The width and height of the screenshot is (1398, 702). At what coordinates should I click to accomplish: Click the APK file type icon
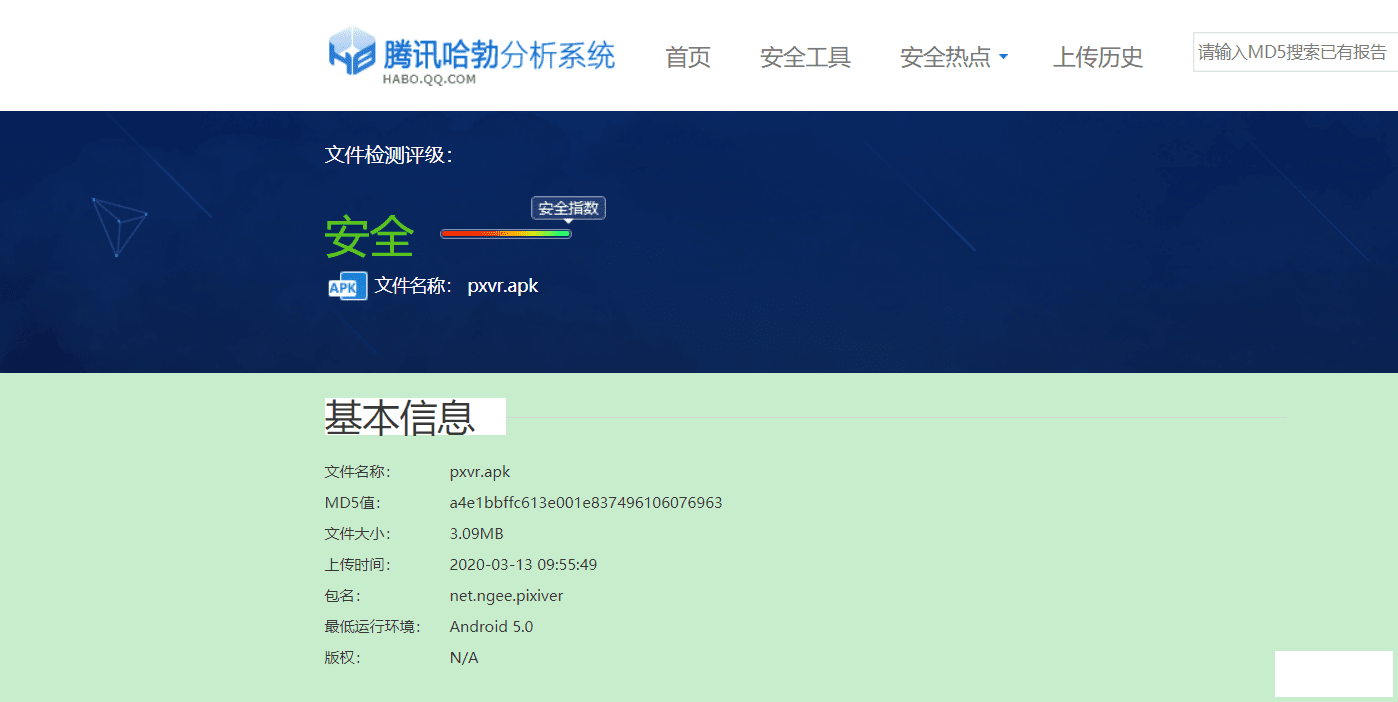pyautogui.click(x=347, y=286)
